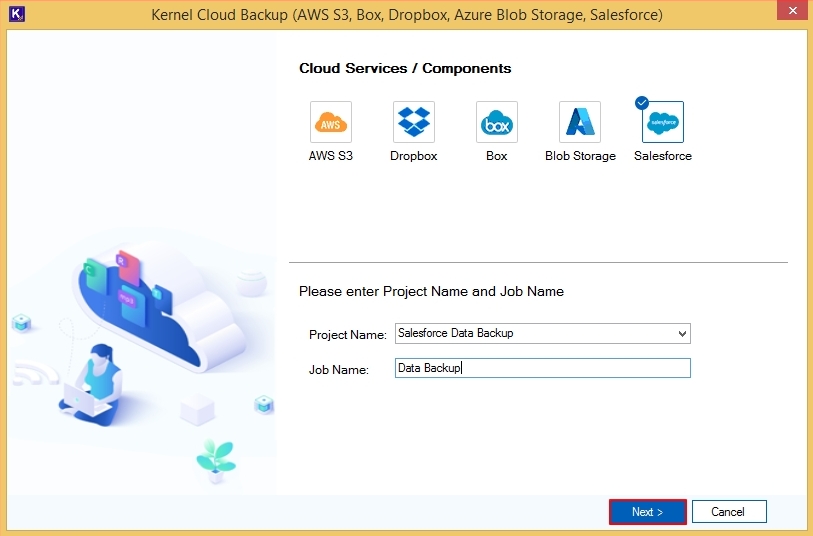Click the Blob Storage label text
Image resolution: width=813 pixels, height=536 pixels.
click(580, 156)
